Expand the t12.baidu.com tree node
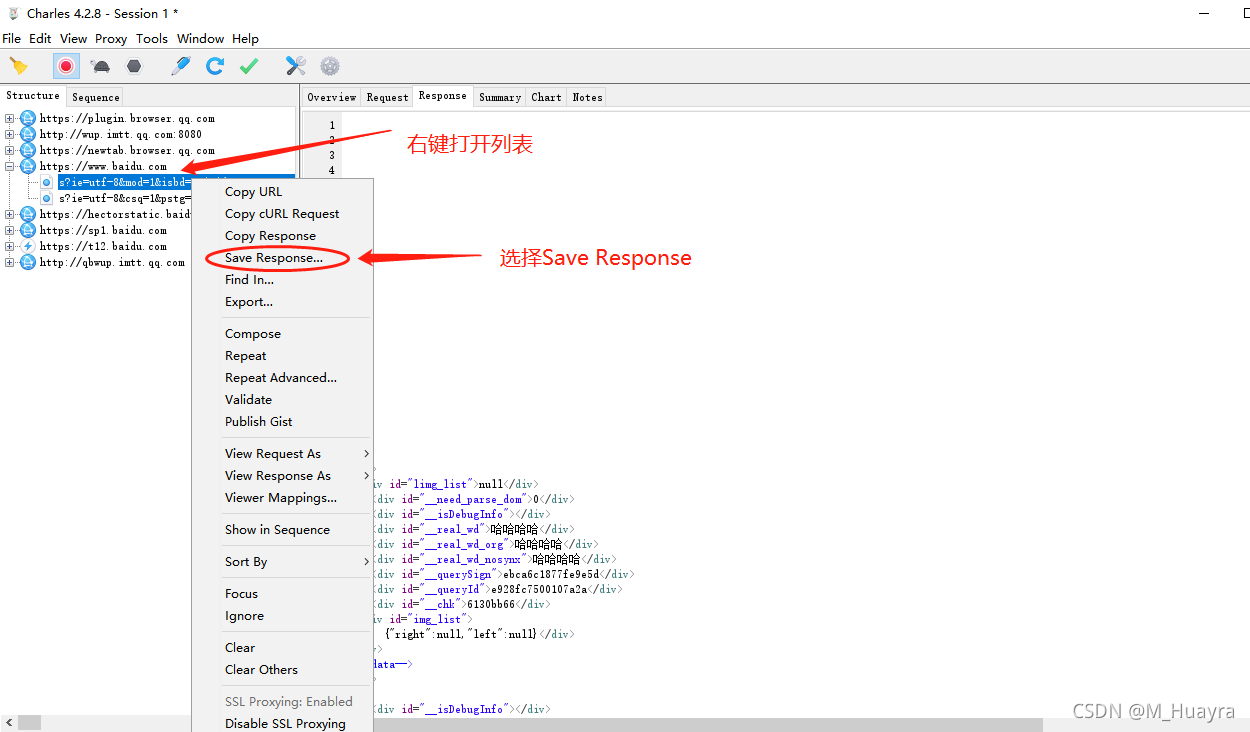Screen dimensions: 1250x732 coord(10,246)
